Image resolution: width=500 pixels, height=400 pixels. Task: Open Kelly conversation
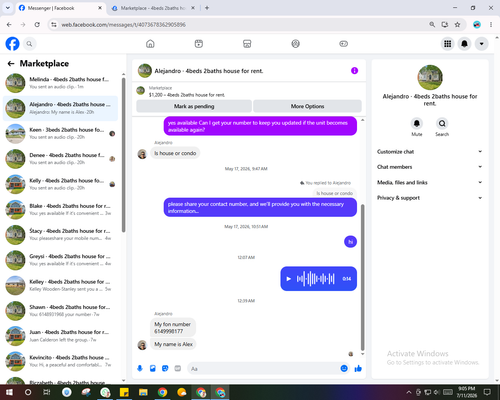point(60,184)
